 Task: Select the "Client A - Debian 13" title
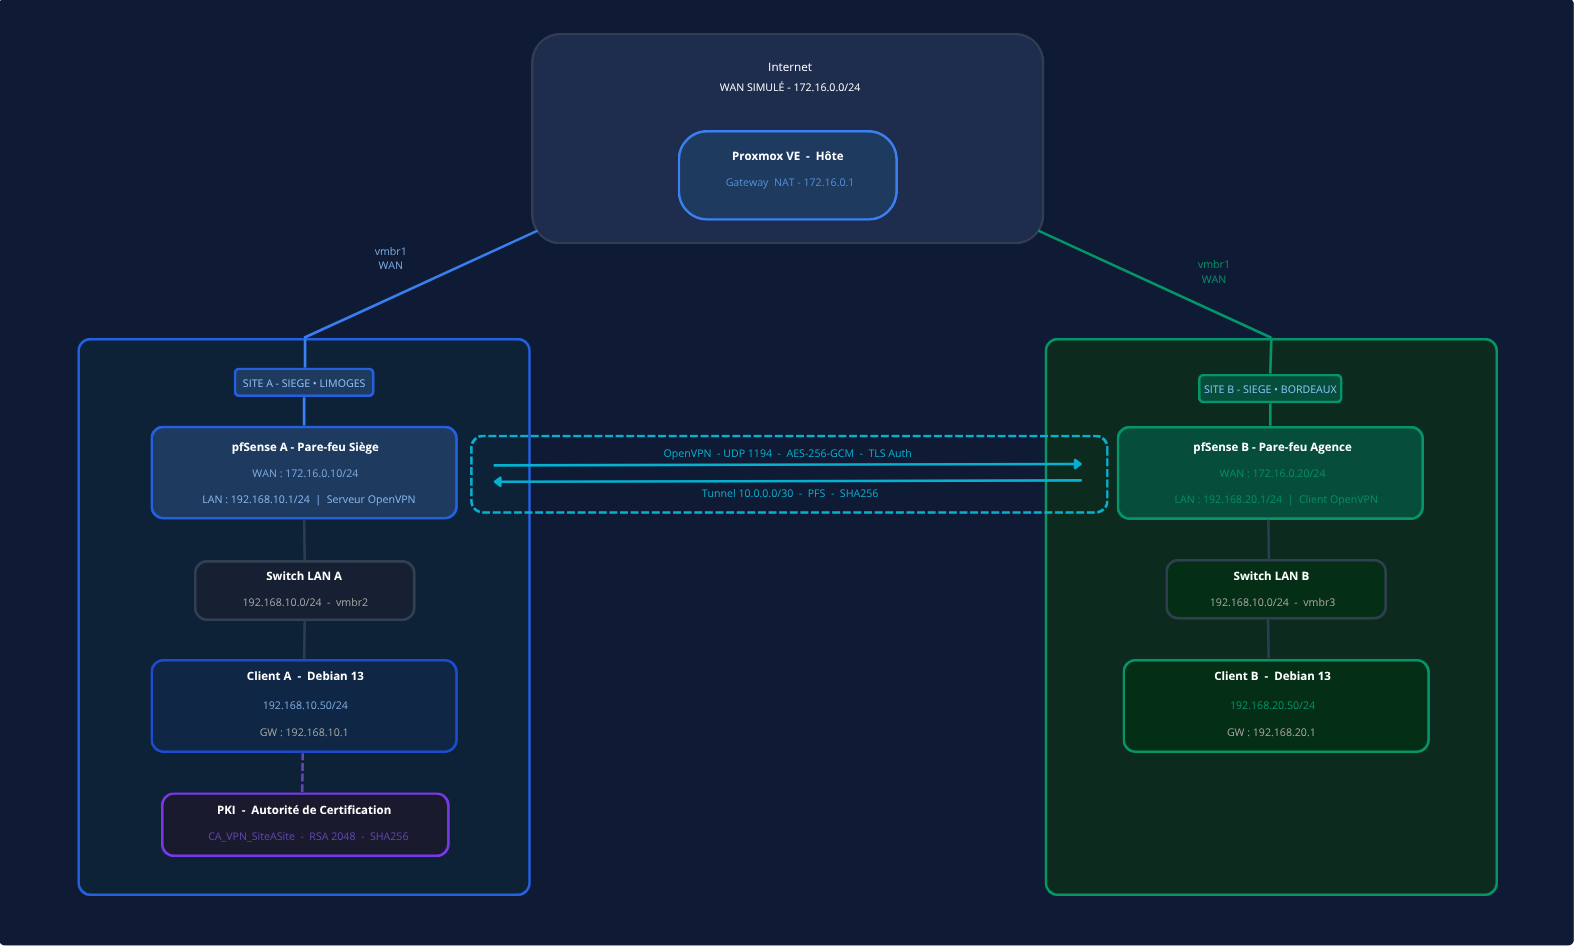click(x=305, y=676)
